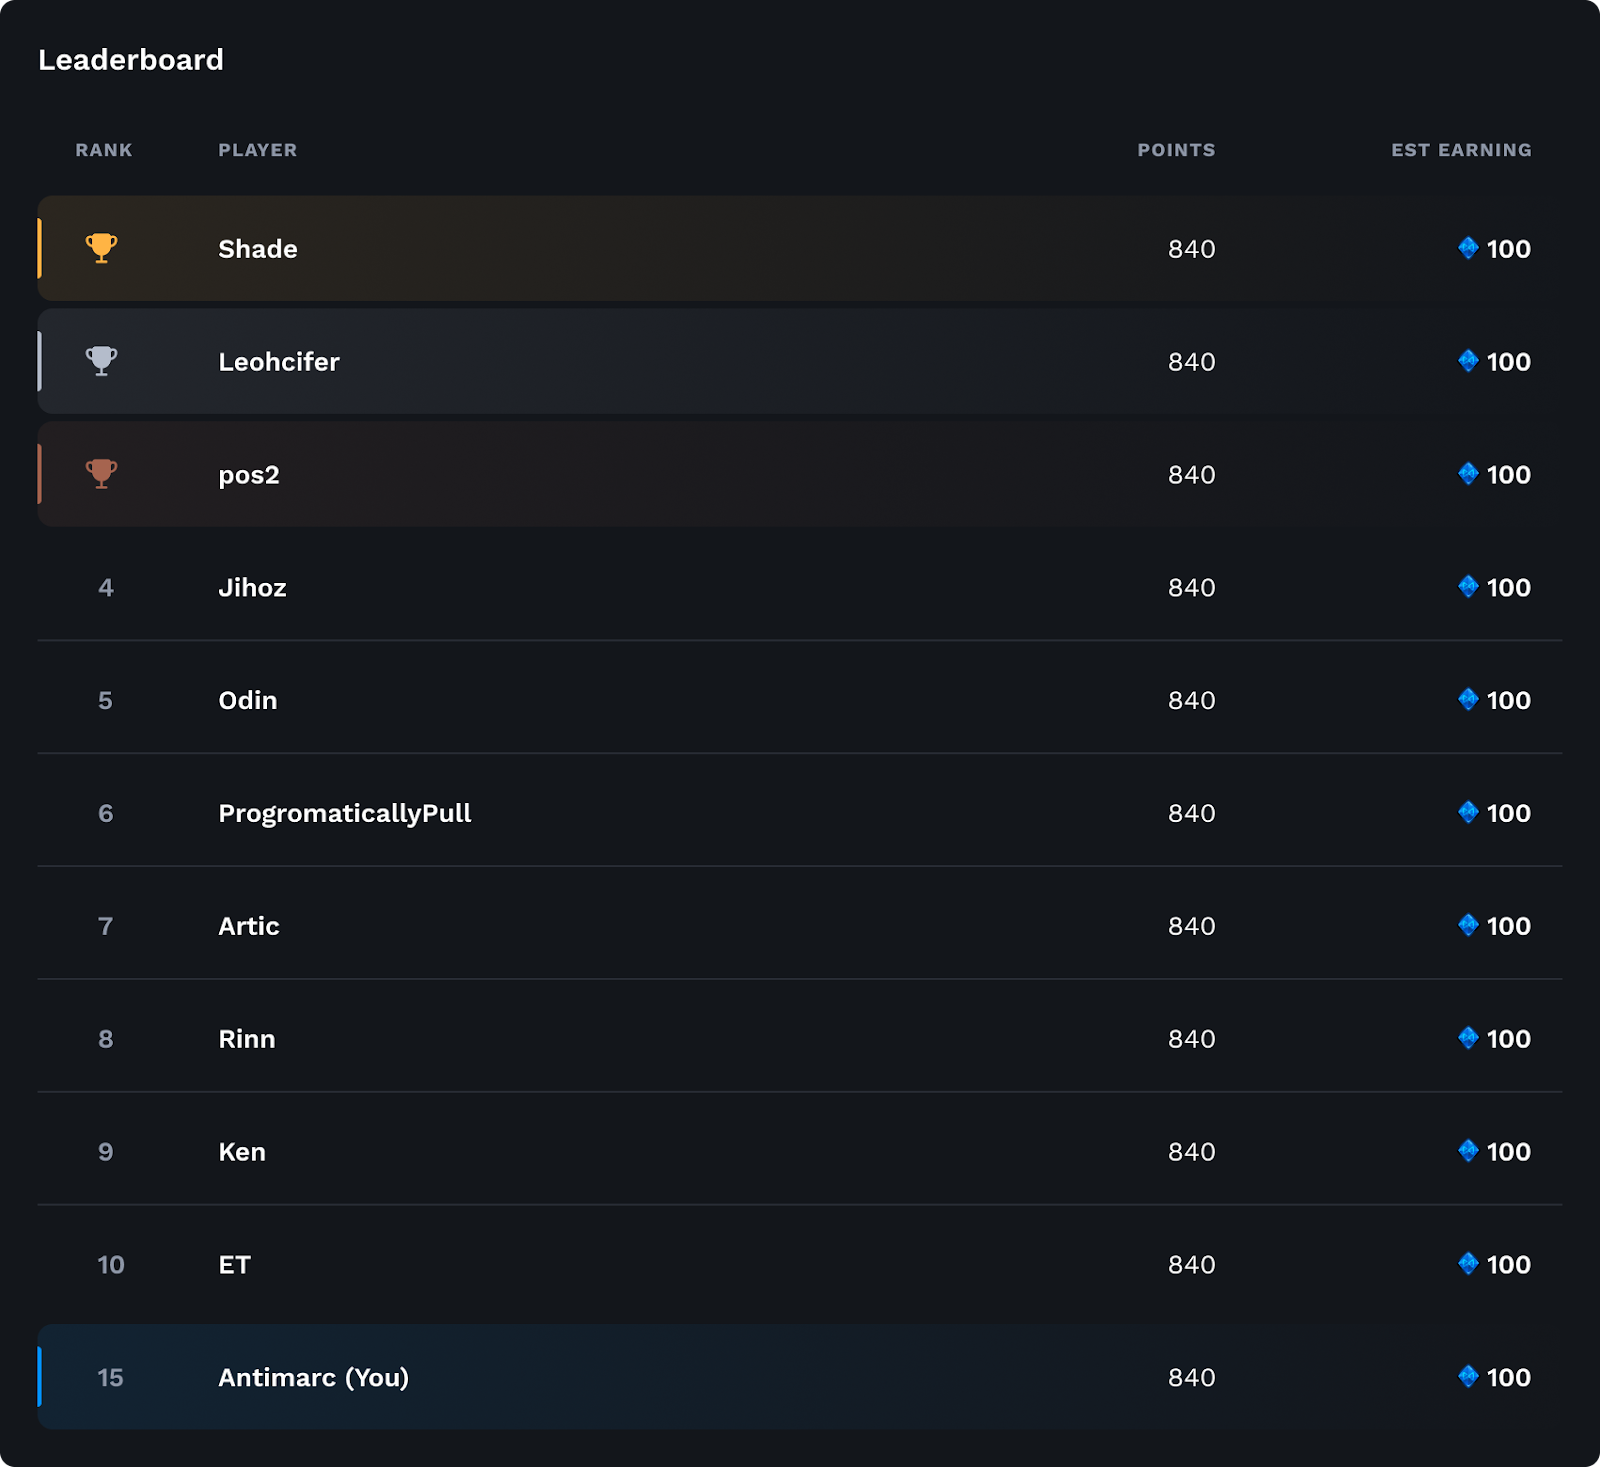This screenshot has height=1467, width=1600.
Task: Open player Leohcifer's name
Action: (279, 362)
